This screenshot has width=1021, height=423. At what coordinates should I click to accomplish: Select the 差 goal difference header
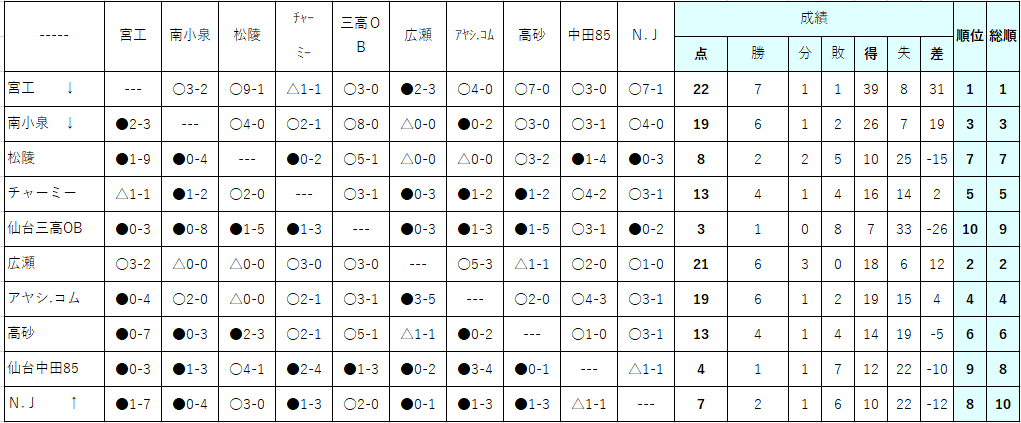coord(936,54)
